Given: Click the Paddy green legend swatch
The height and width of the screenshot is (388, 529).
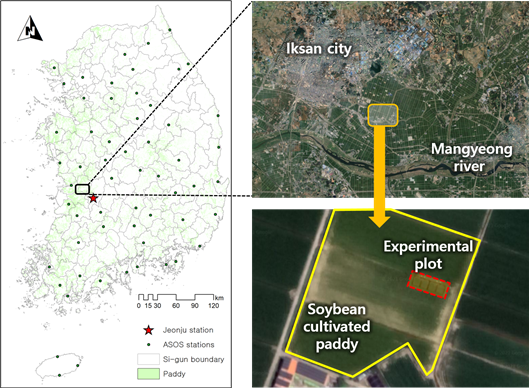Looking at the screenshot, I should click(x=148, y=374).
